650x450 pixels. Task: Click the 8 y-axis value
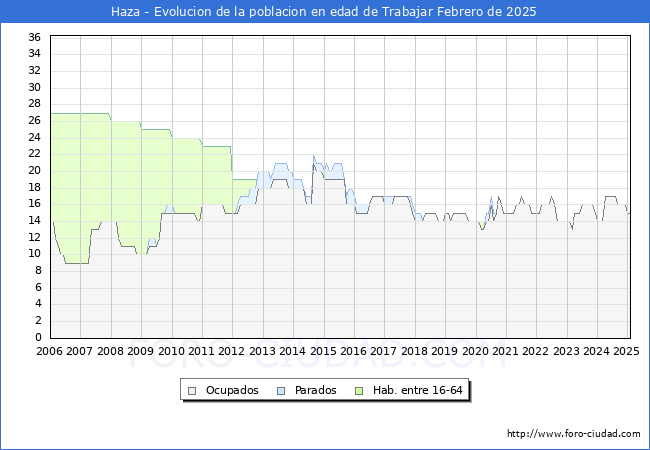[x=38, y=271]
